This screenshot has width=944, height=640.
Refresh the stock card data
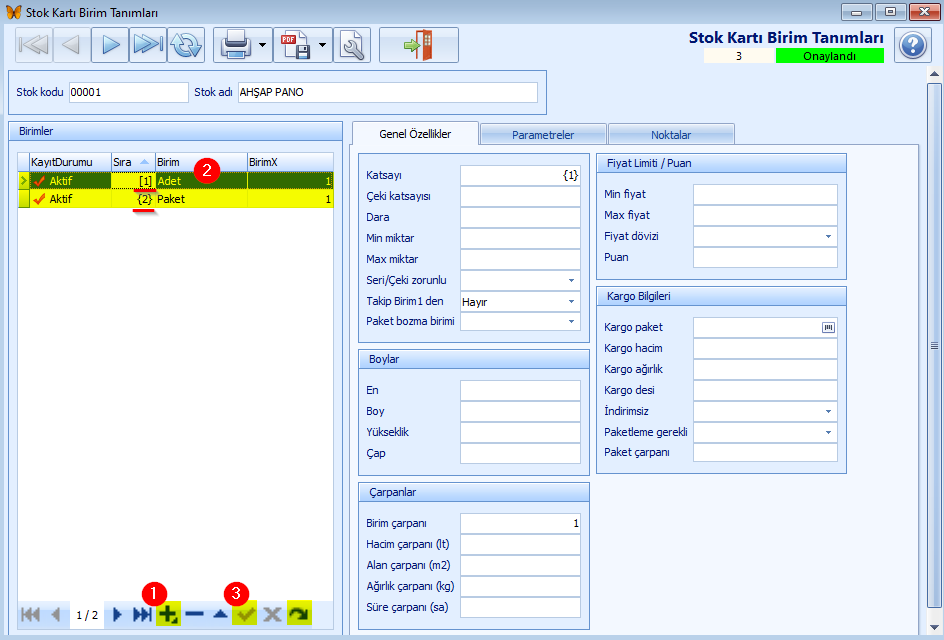[186, 45]
